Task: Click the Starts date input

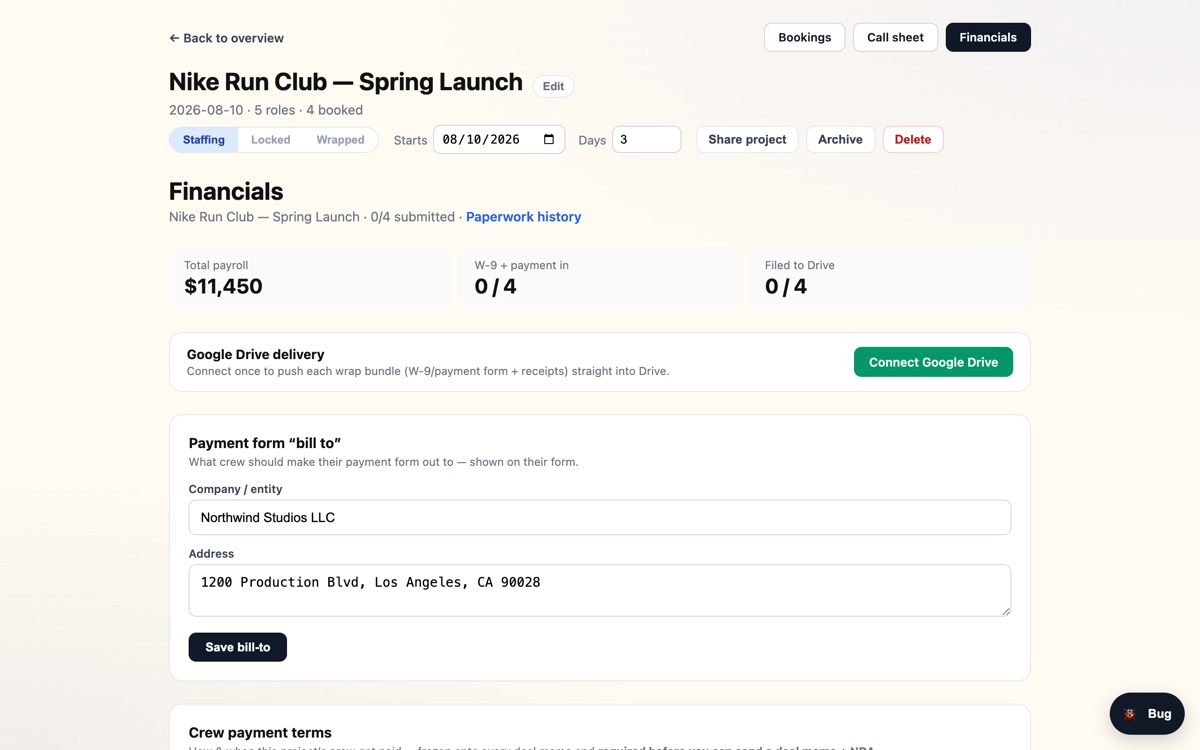Action: [499, 139]
